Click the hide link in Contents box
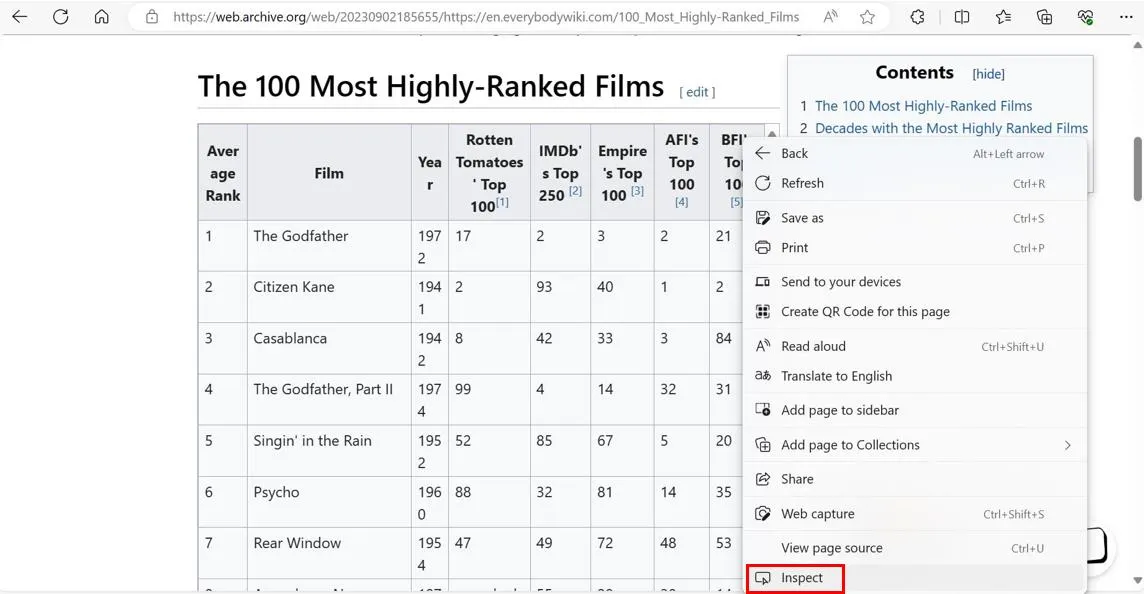The height and width of the screenshot is (594, 1144). pos(989,74)
